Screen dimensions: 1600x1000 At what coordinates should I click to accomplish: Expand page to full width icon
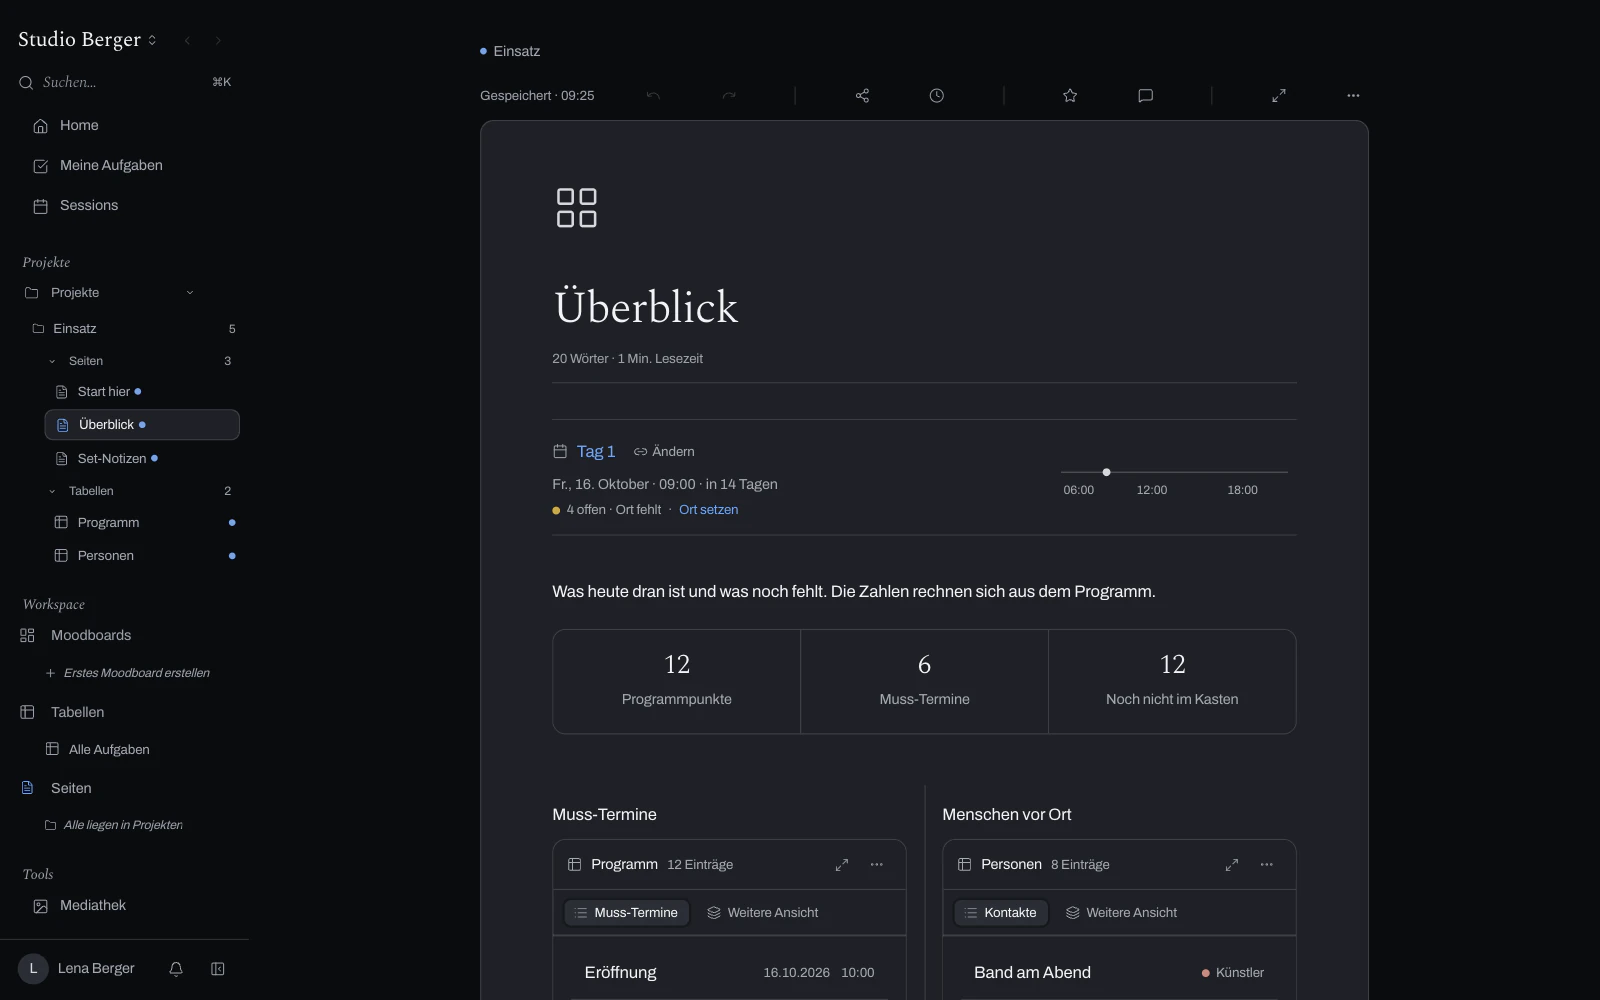coord(1279,95)
